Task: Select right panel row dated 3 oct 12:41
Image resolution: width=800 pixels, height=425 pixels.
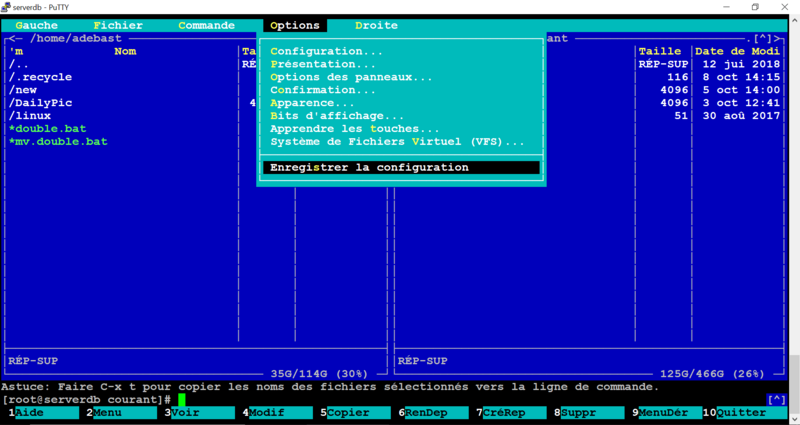Action: [x=589, y=103]
